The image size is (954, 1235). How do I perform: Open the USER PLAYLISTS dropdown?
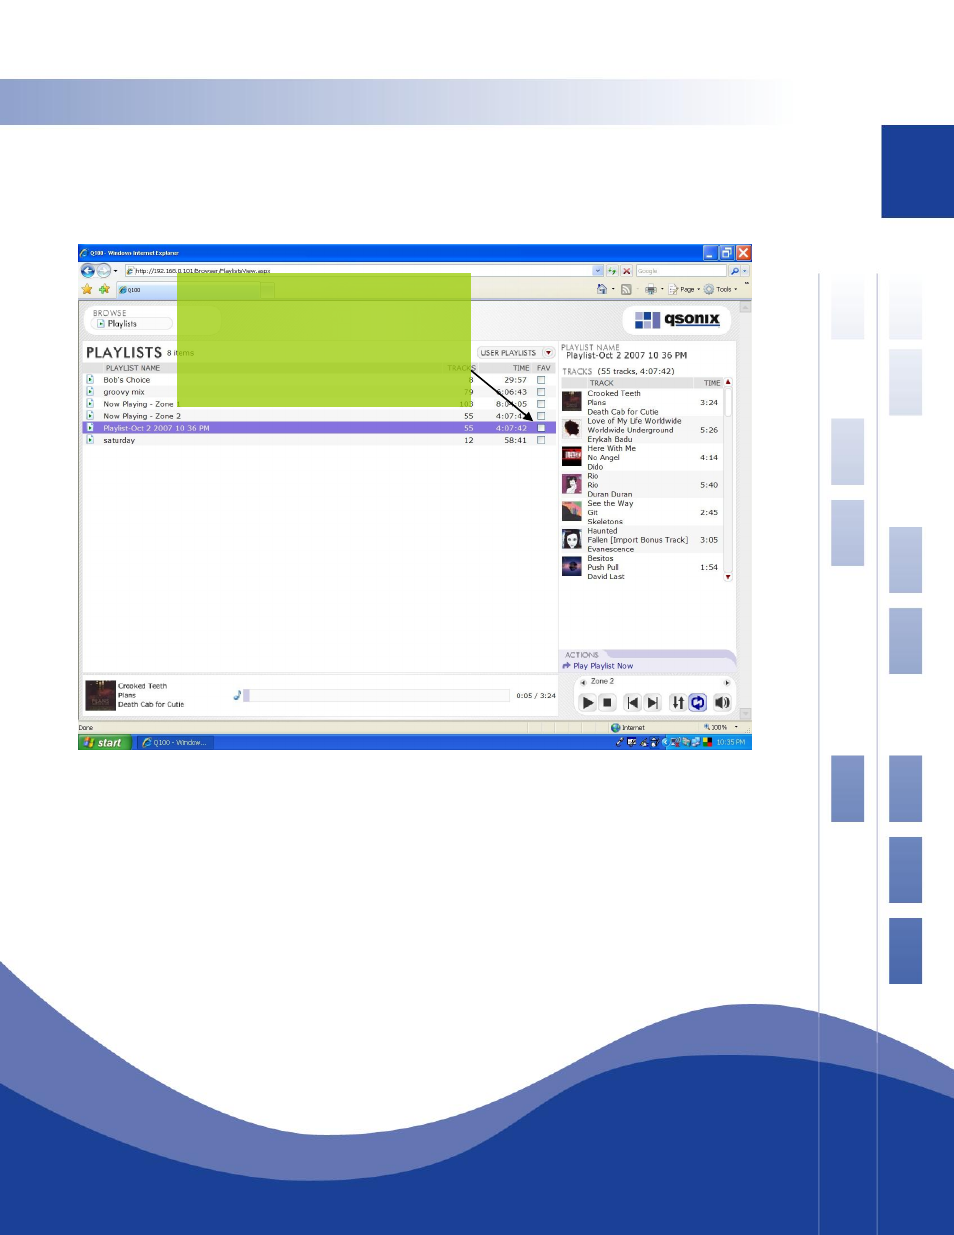(516, 353)
